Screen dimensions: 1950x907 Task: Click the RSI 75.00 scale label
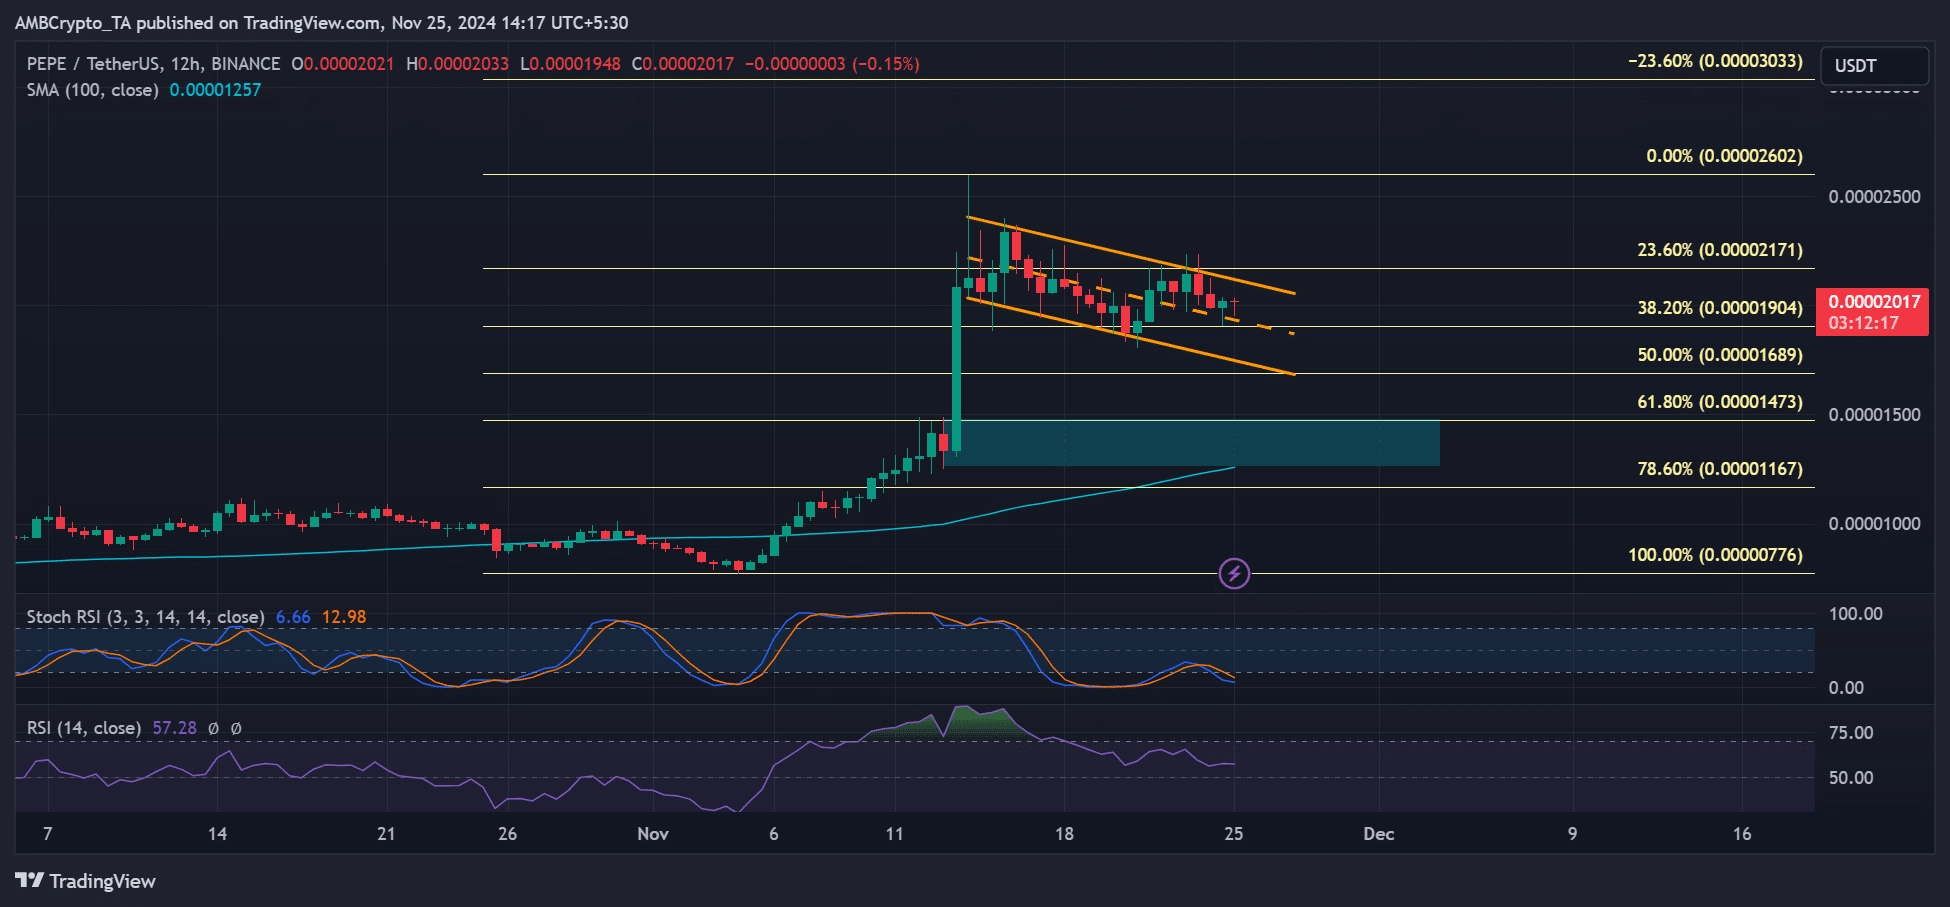coord(1851,733)
